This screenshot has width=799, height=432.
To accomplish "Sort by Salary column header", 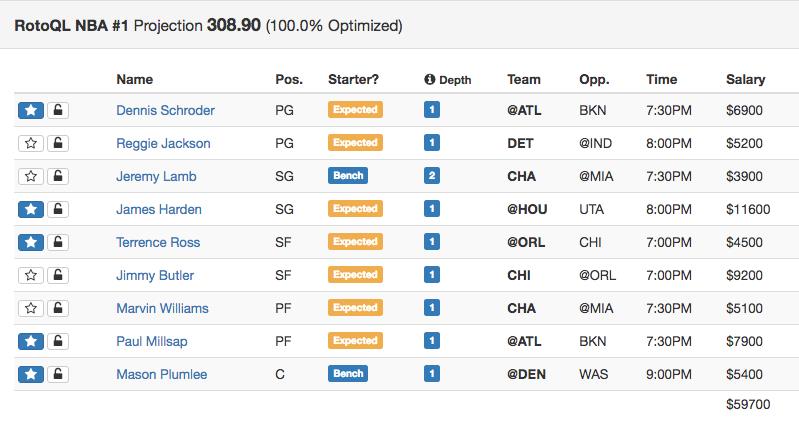I will coord(745,79).
